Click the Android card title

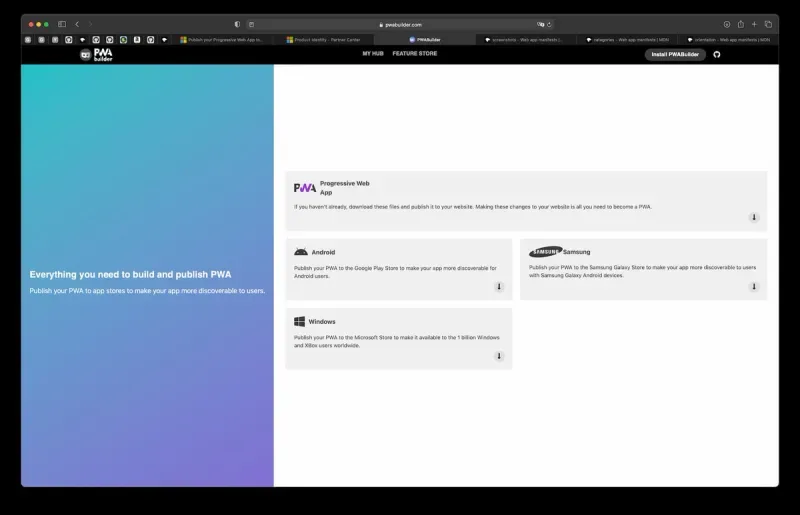(x=323, y=252)
